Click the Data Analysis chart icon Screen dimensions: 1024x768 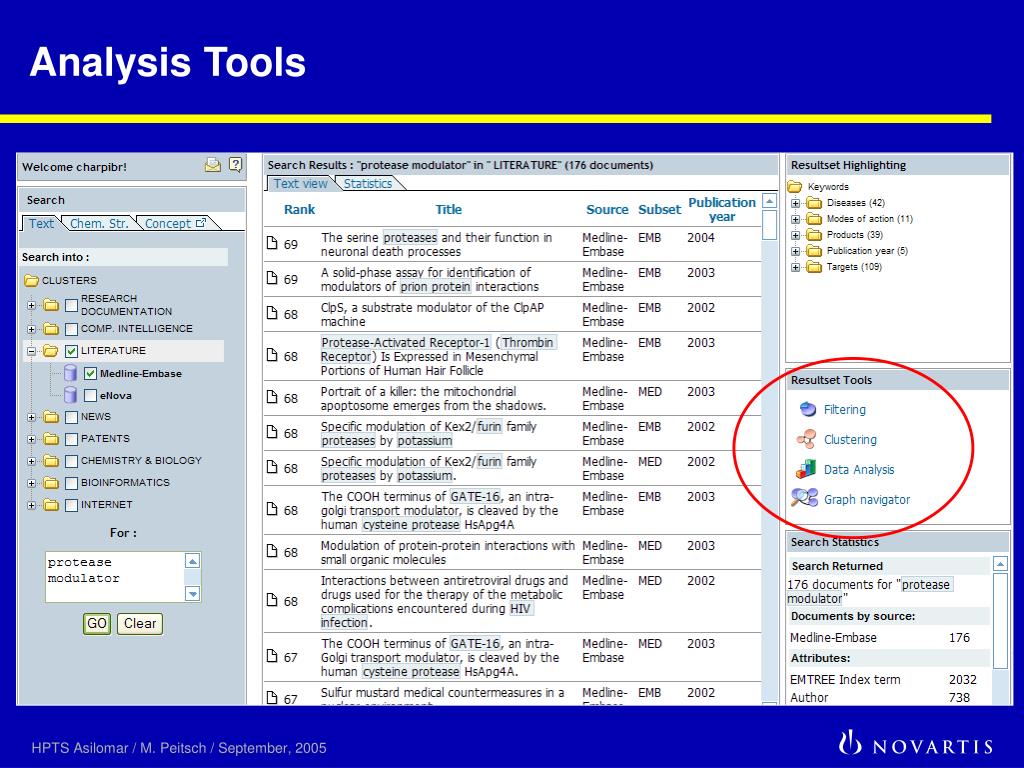[807, 469]
